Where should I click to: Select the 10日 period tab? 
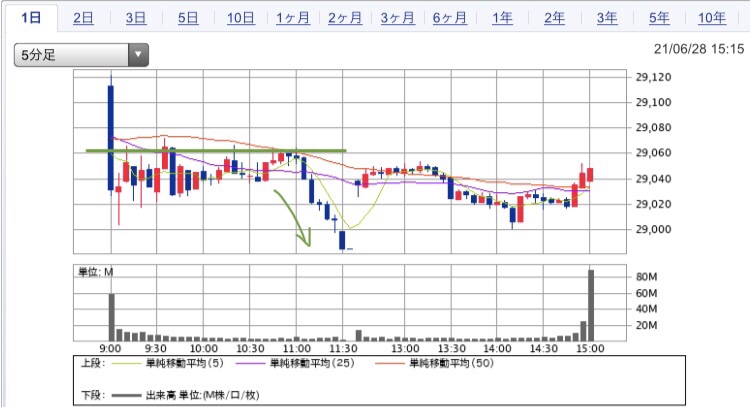(241, 18)
